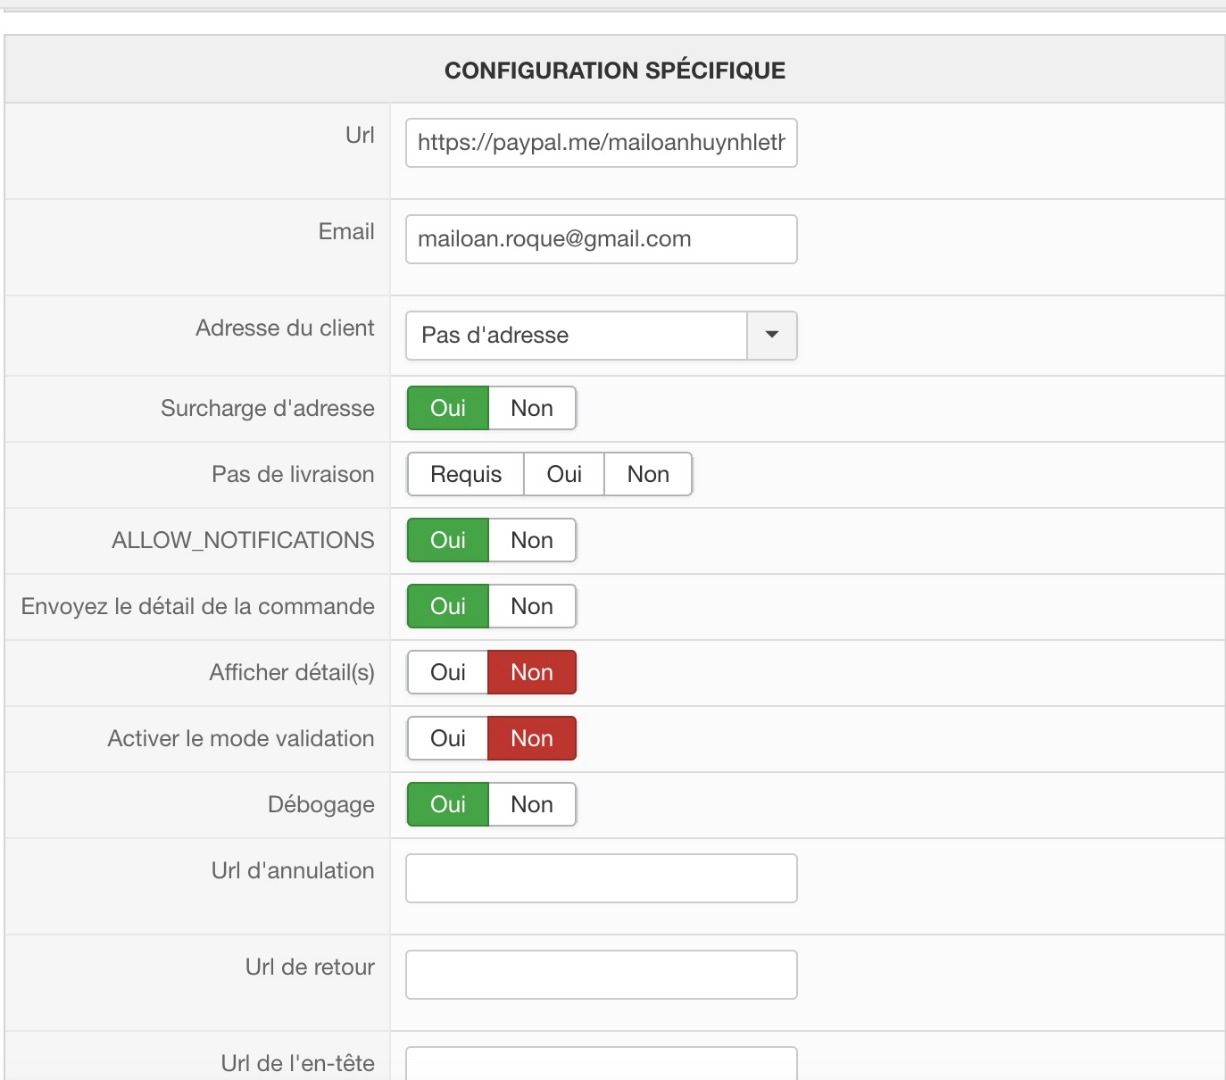
Task: Turn on Activer le mode validation
Action: [x=448, y=738]
